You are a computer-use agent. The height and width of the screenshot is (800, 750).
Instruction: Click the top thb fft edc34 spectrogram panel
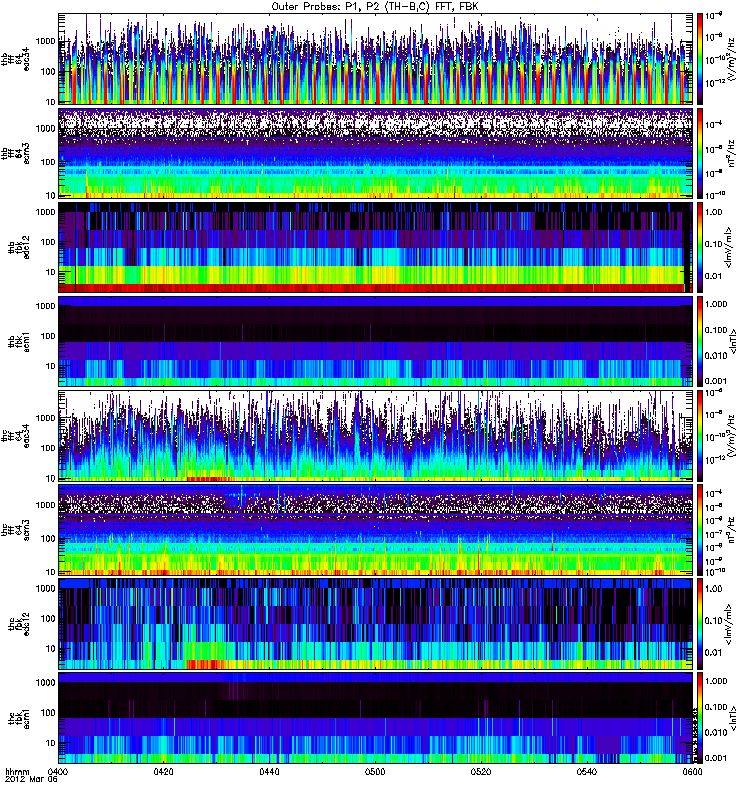(375, 59)
